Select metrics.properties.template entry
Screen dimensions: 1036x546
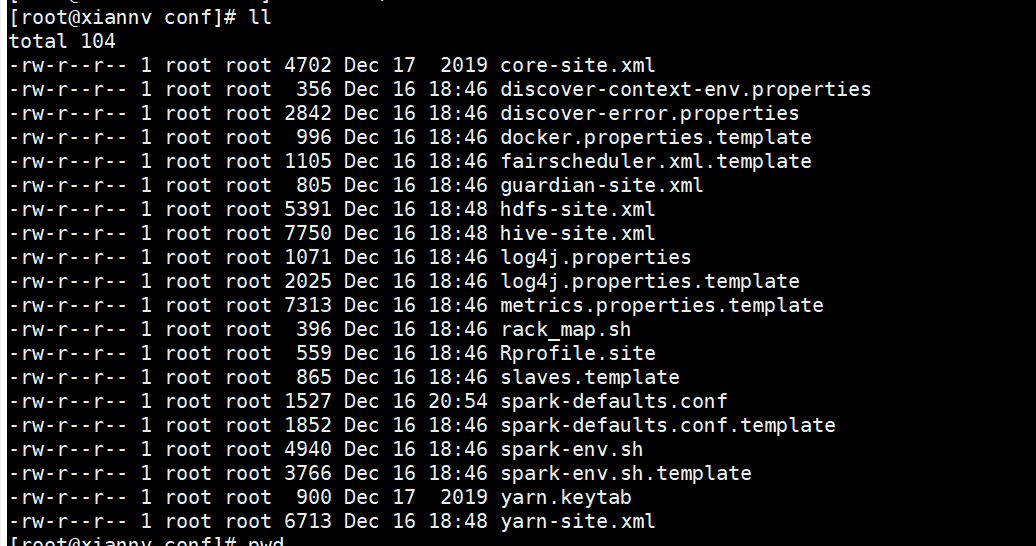661,305
